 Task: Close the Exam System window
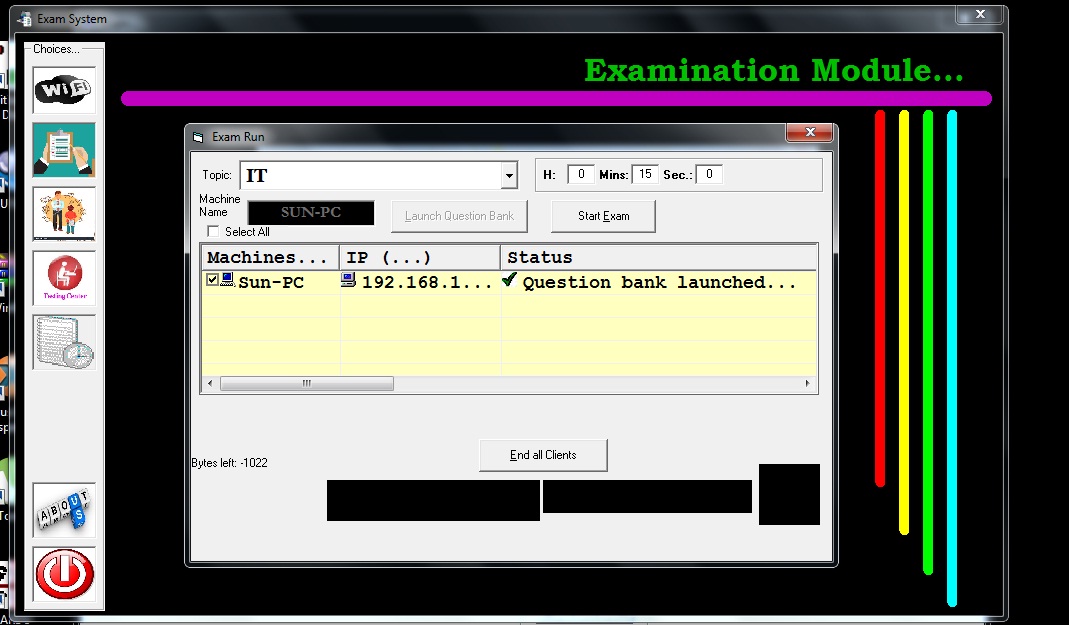[x=980, y=14]
